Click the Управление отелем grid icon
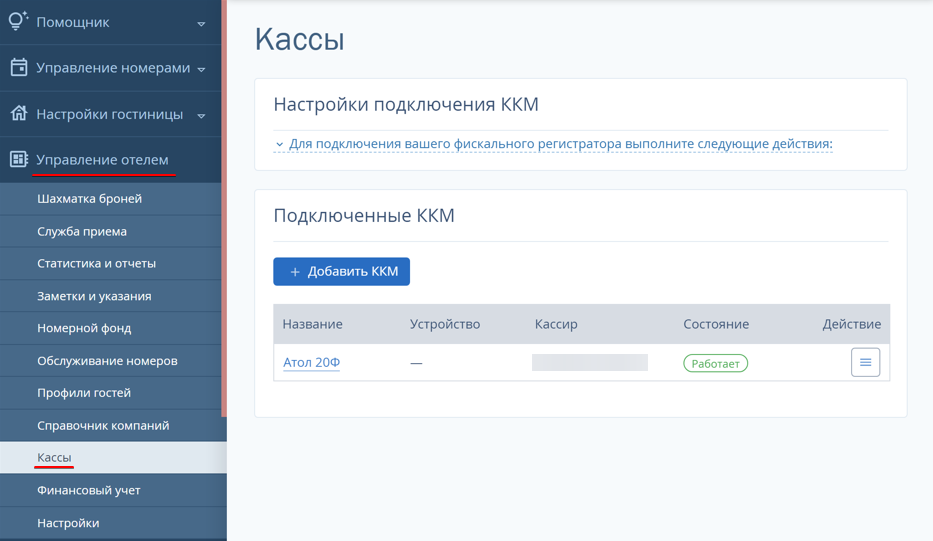This screenshot has height=541, width=933. [x=18, y=159]
